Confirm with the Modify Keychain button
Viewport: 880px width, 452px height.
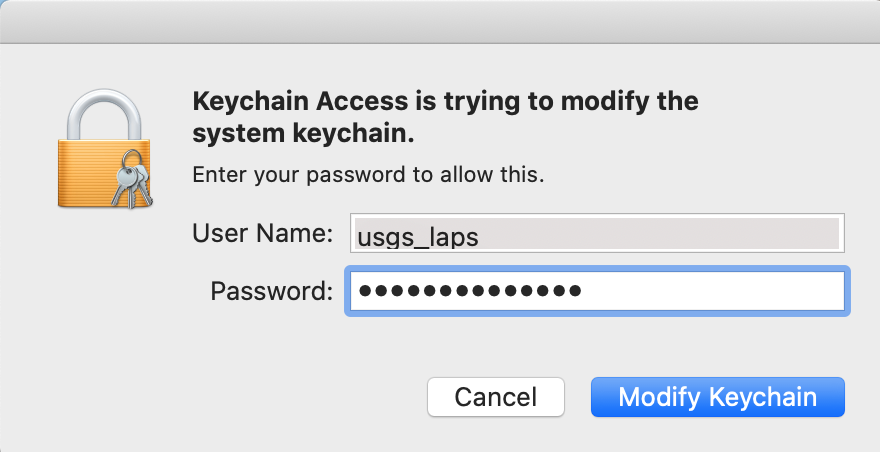(718, 397)
